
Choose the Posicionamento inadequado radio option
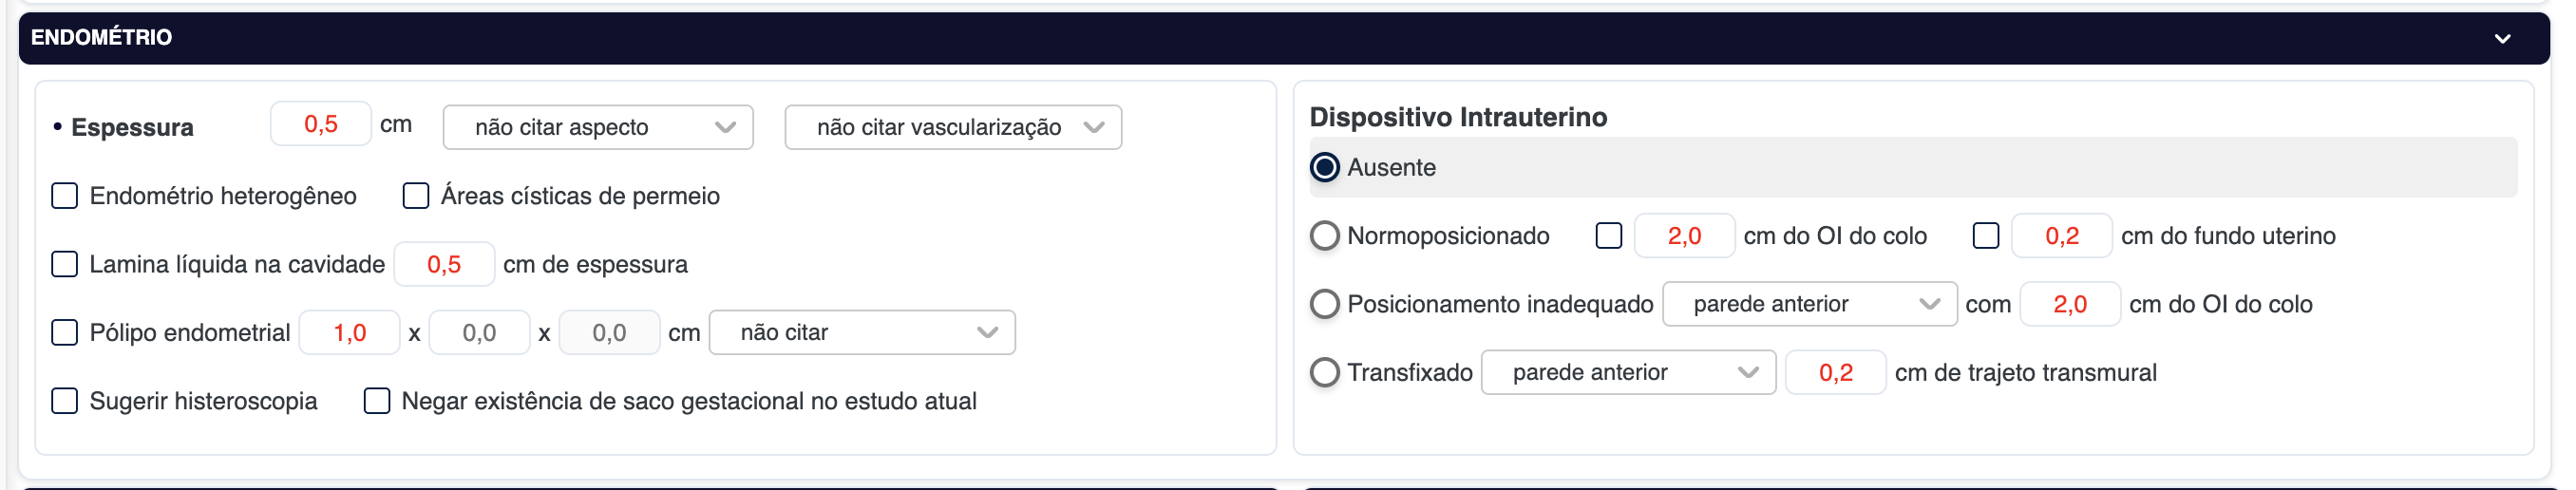click(x=1325, y=304)
